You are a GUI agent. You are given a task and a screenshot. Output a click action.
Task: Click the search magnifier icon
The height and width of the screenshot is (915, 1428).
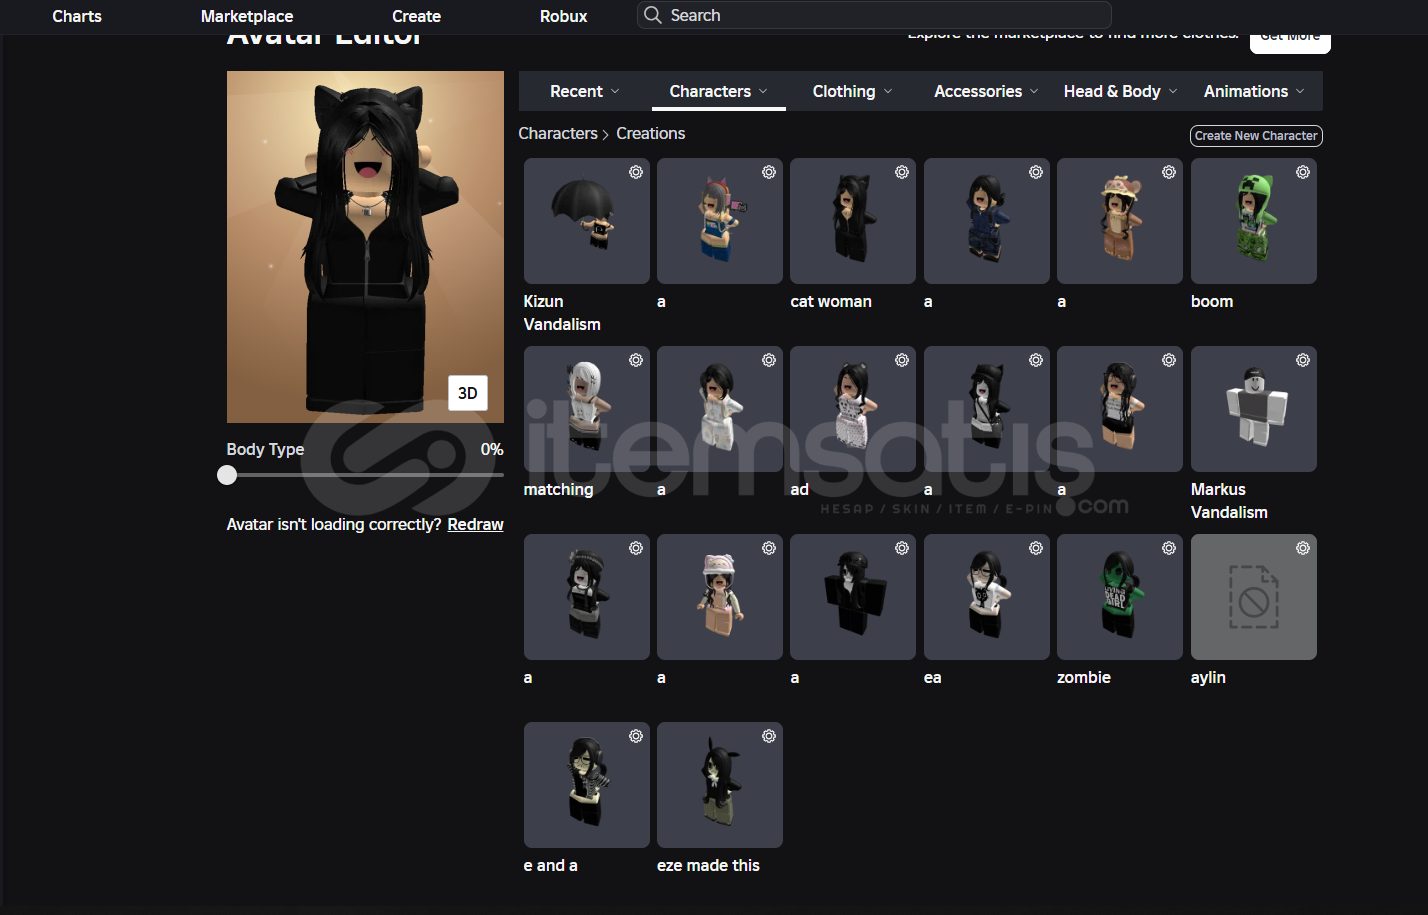click(x=653, y=15)
